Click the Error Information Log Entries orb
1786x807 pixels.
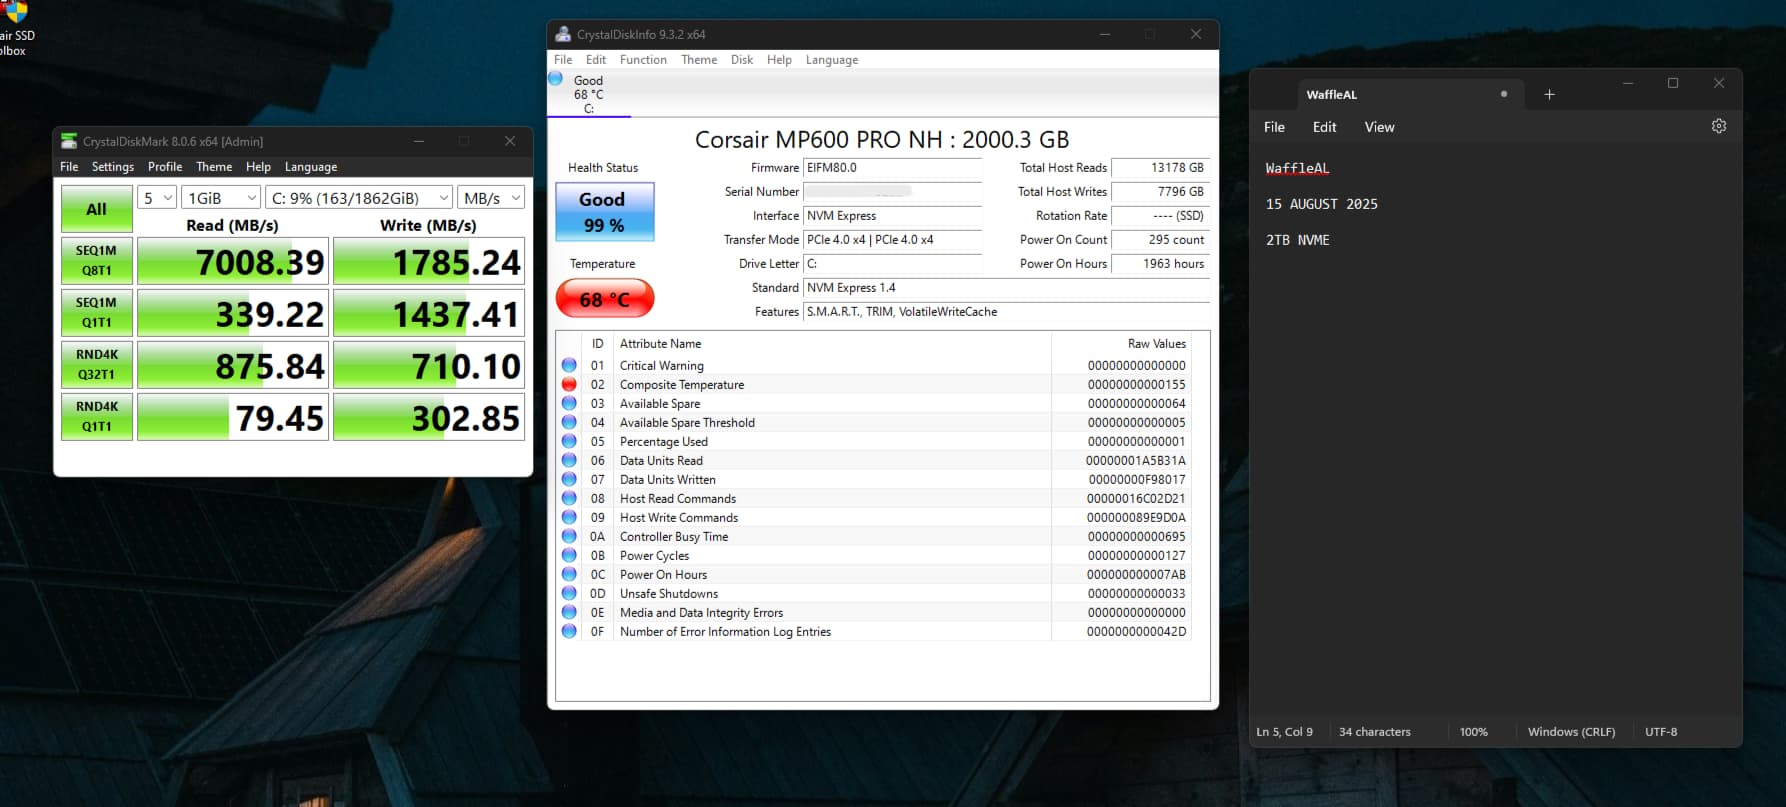click(x=569, y=631)
